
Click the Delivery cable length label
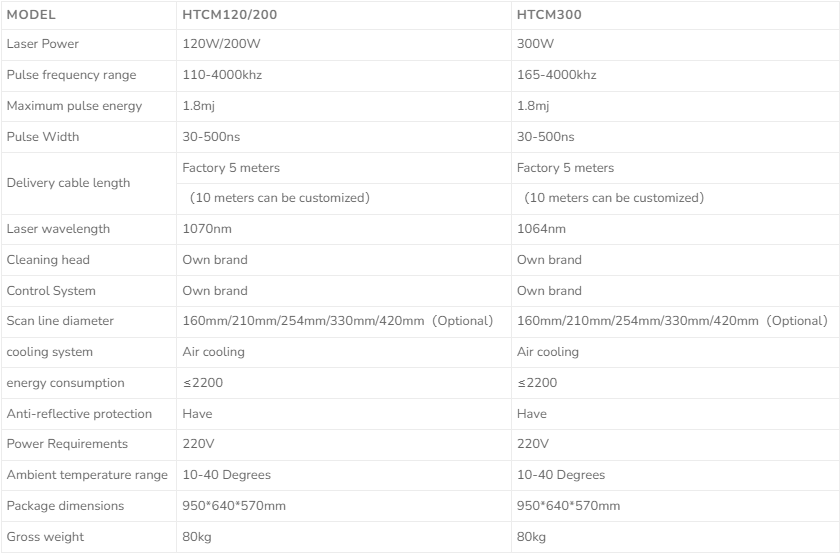tap(68, 183)
